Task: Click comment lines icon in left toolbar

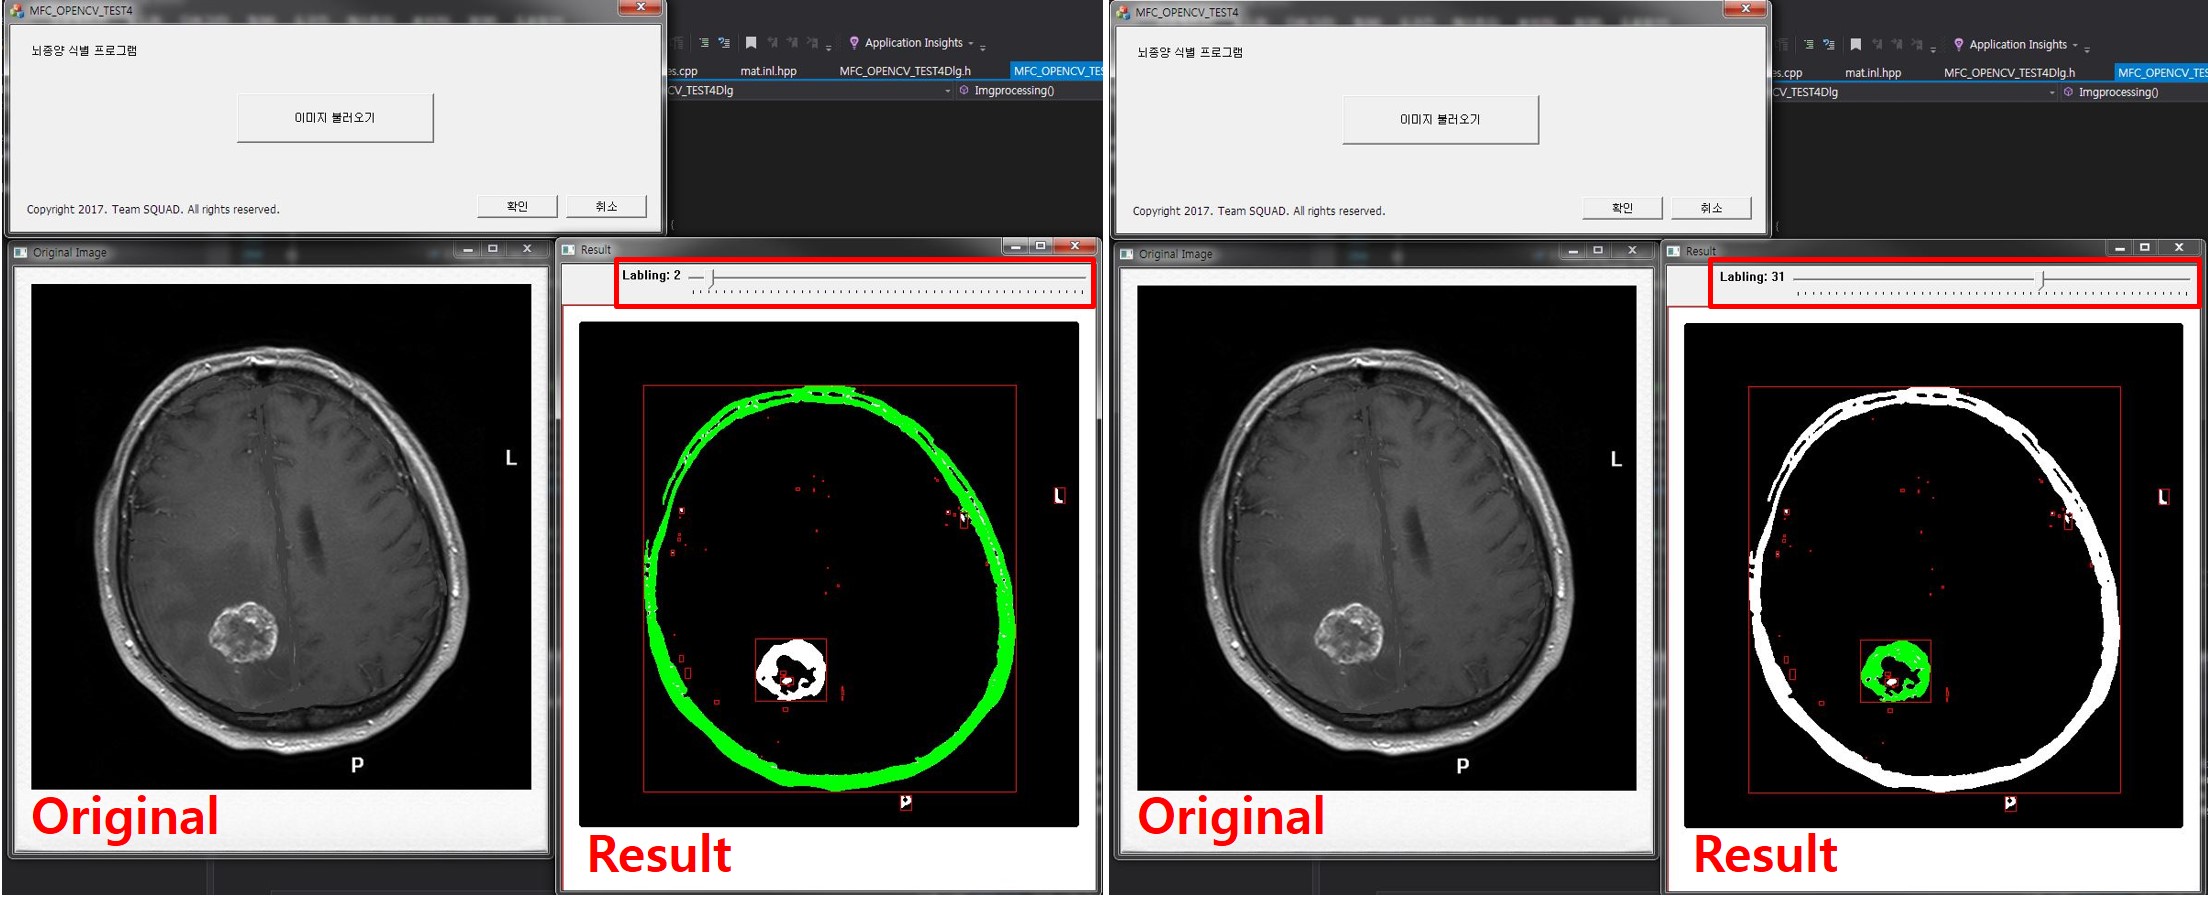Action: coord(704,43)
